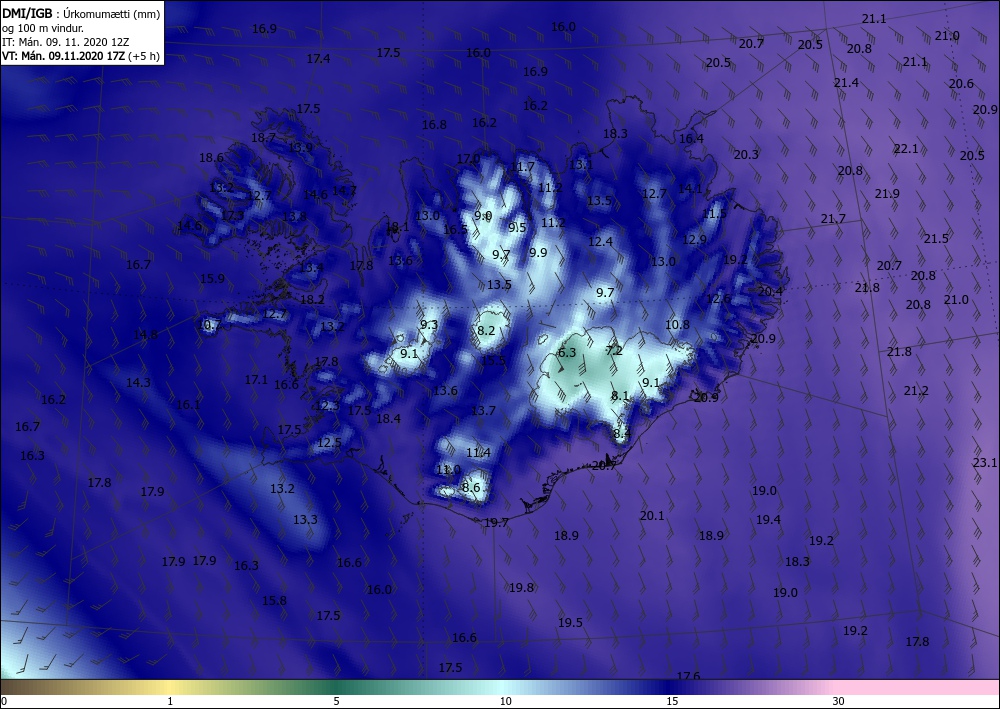Click the '(+5 h)' forecast offset text
This screenshot has width=1000, height=709.
coord(144,56)
